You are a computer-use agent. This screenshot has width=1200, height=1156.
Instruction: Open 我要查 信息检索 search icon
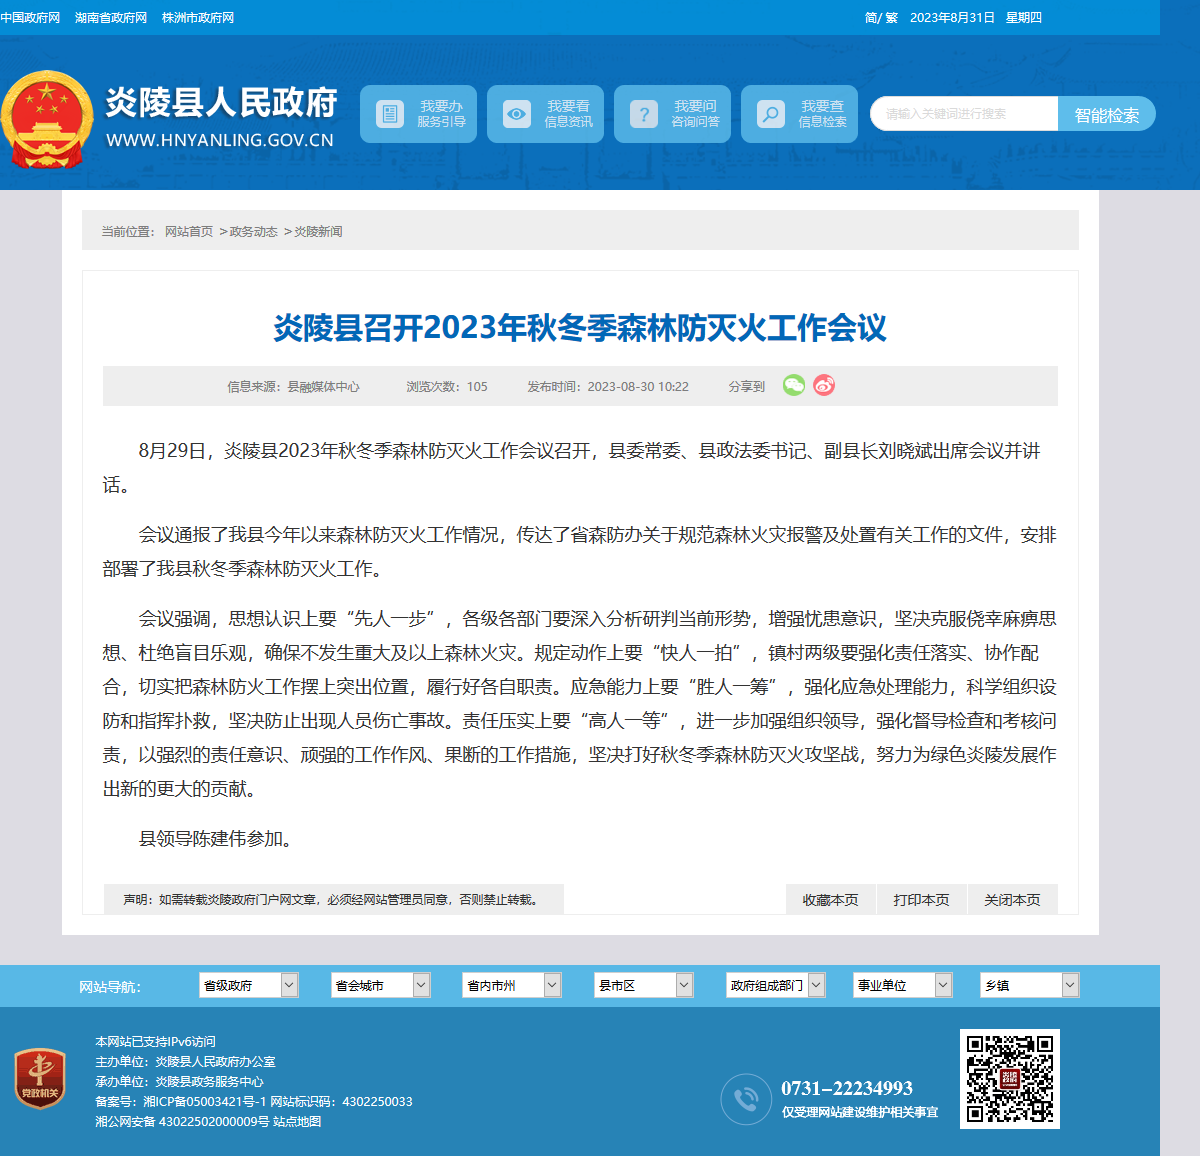point(770,114)
